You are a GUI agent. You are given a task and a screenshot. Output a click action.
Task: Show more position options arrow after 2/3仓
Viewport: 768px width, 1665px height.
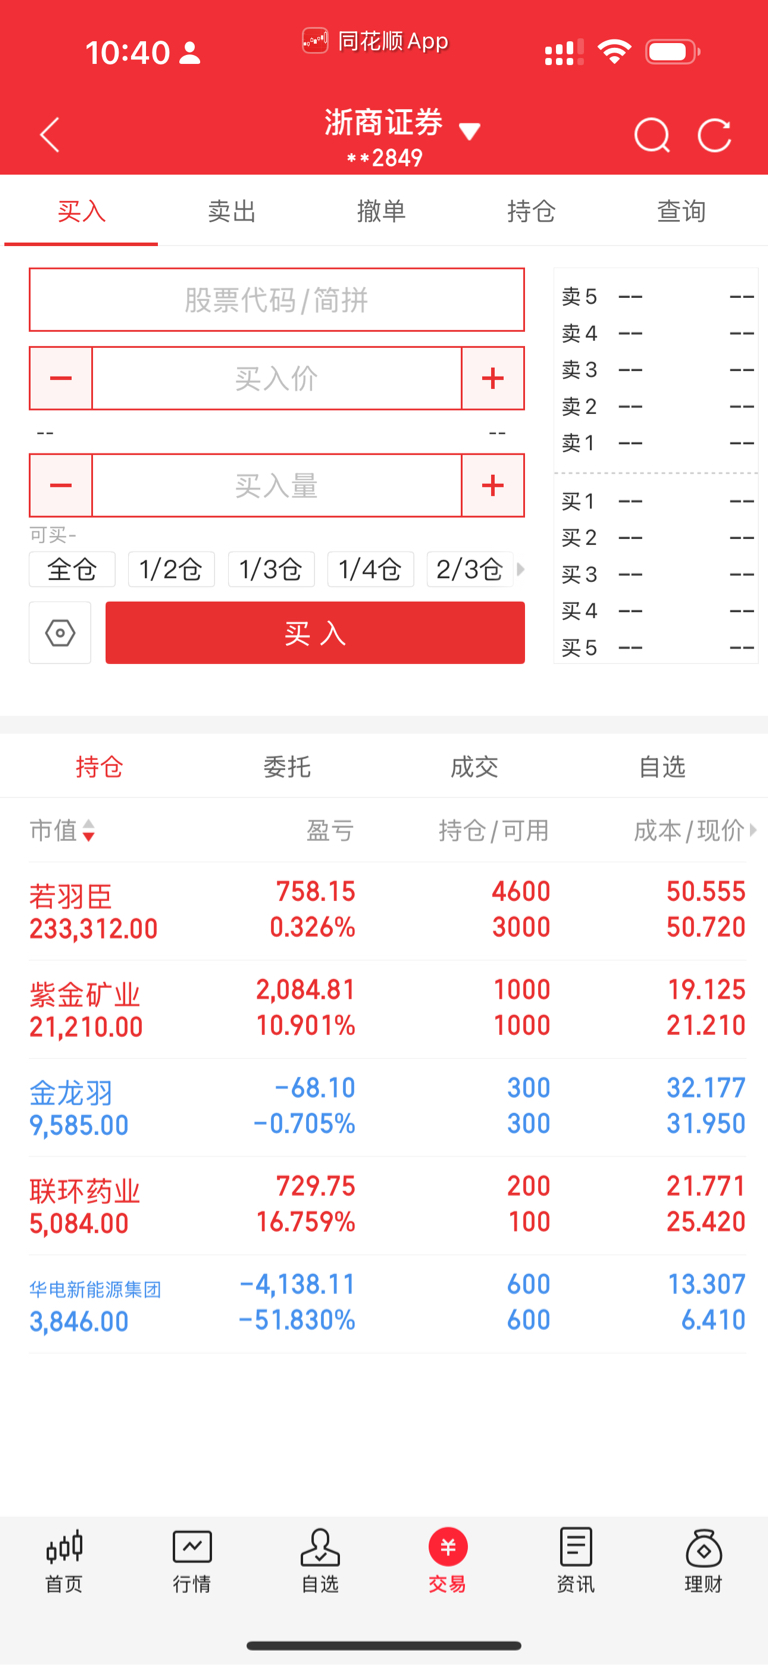click(520, 569)
